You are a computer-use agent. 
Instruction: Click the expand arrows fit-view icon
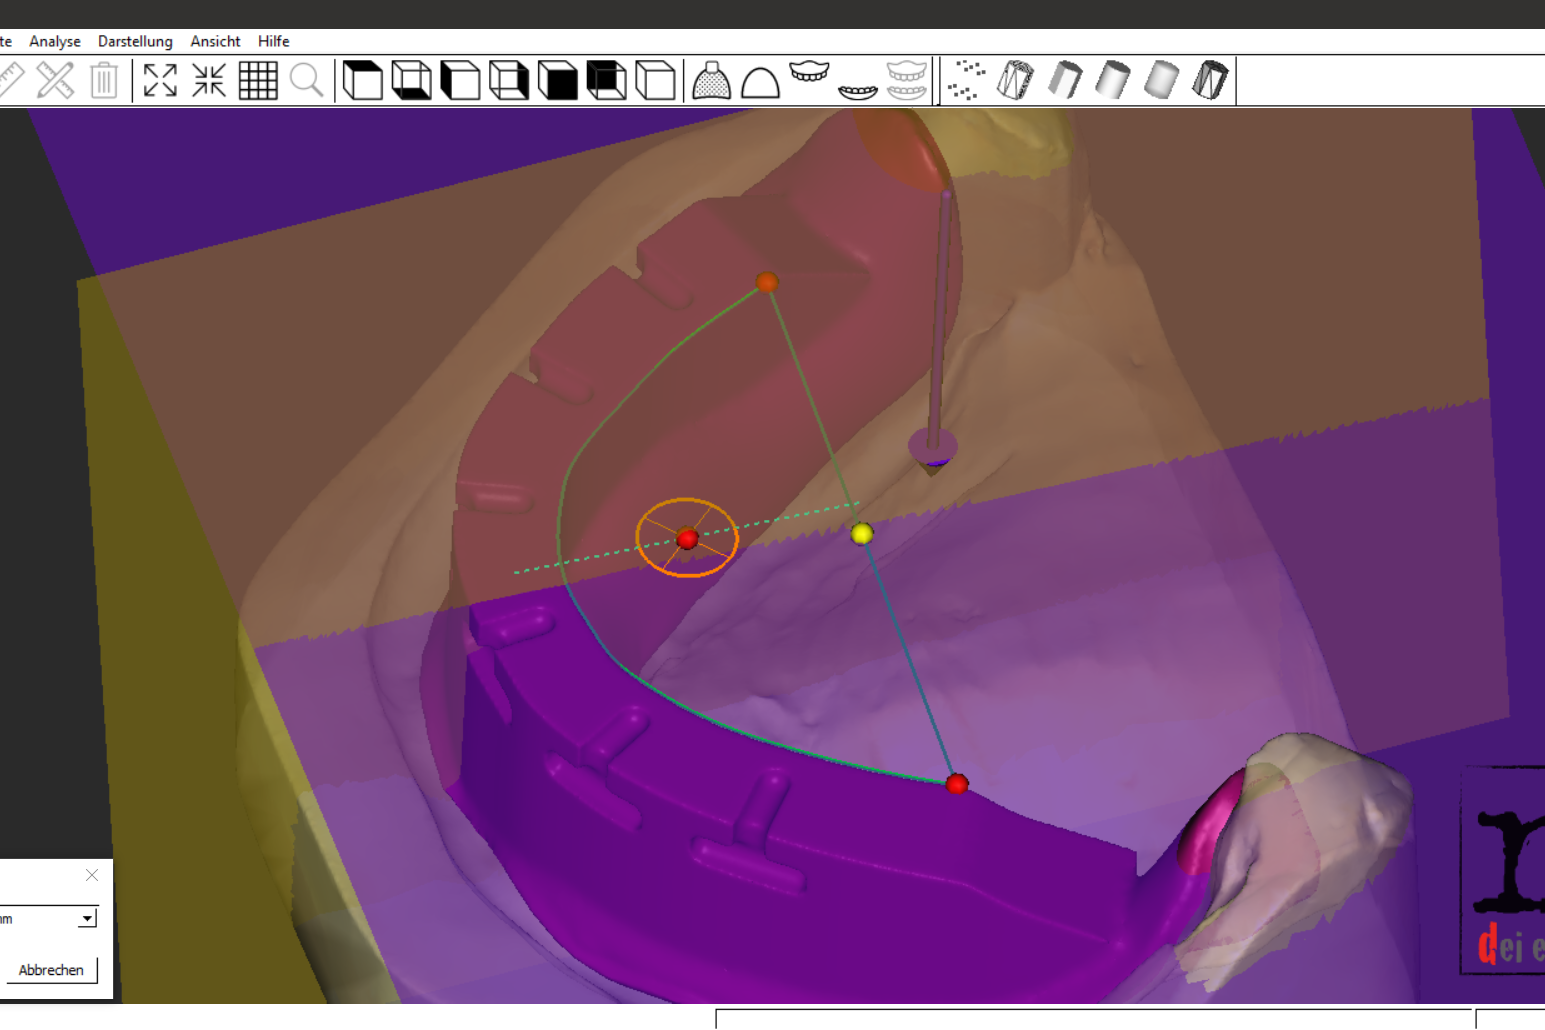point(160,80)
